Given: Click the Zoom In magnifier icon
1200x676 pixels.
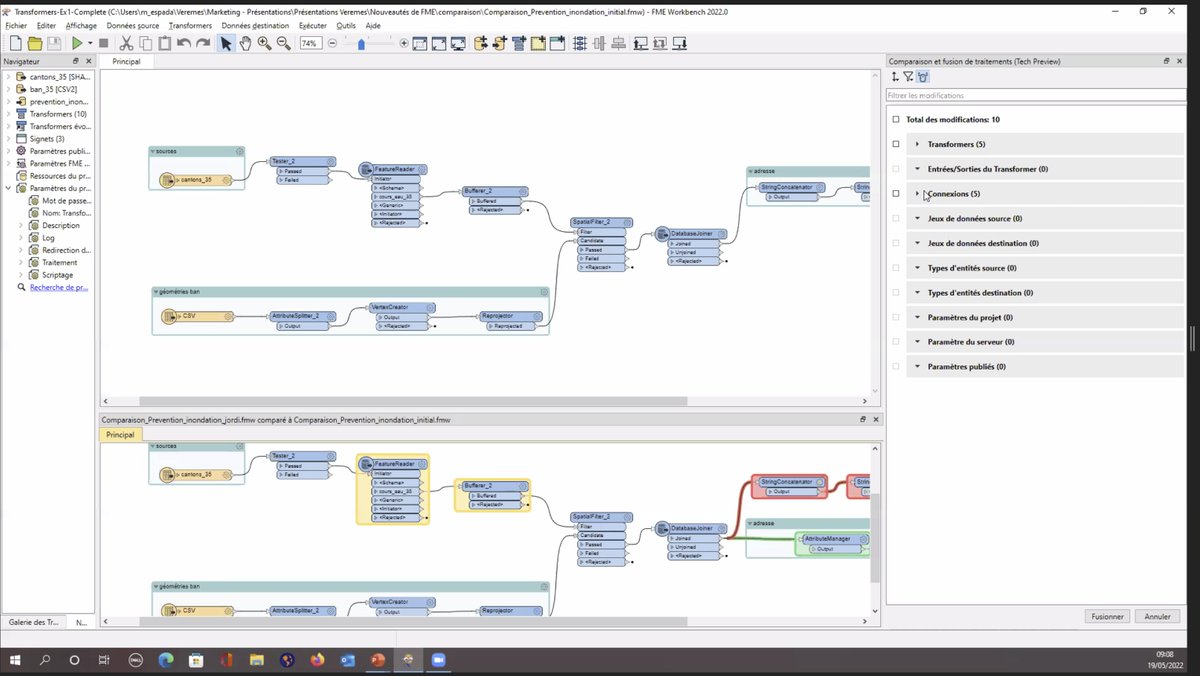Looking at the screenshot, I should click(x=263, y=43).
